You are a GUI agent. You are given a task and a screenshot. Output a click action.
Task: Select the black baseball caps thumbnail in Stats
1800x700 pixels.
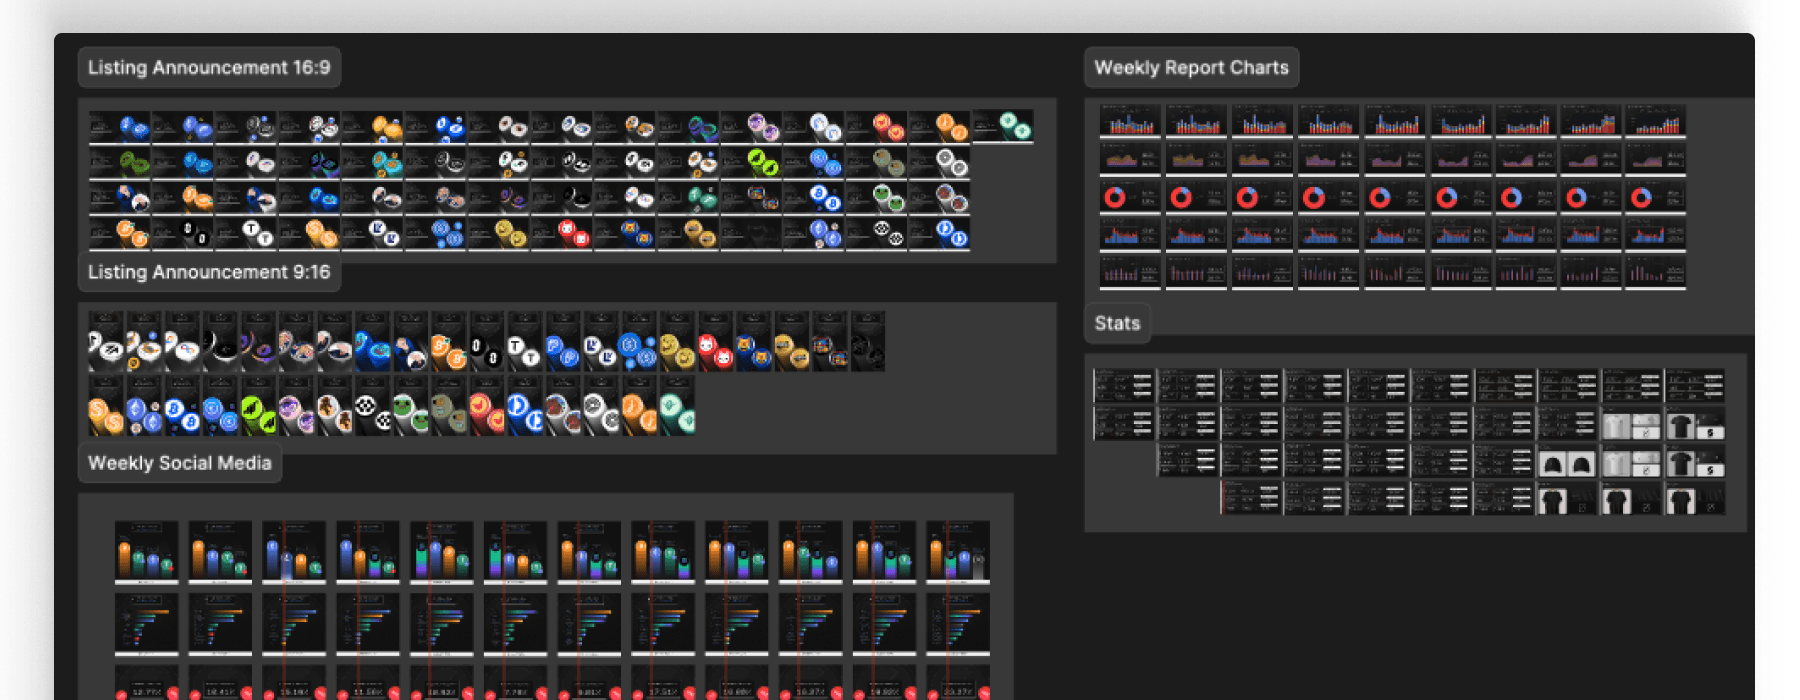1567,462
